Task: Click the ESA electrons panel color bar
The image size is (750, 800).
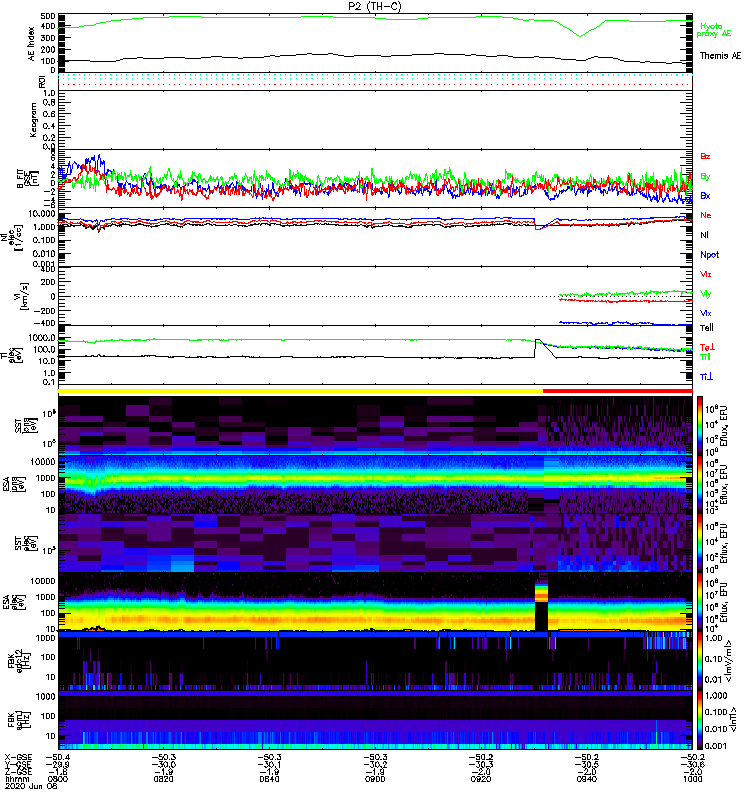Action: pyautogui.click(x=700, y=602)
